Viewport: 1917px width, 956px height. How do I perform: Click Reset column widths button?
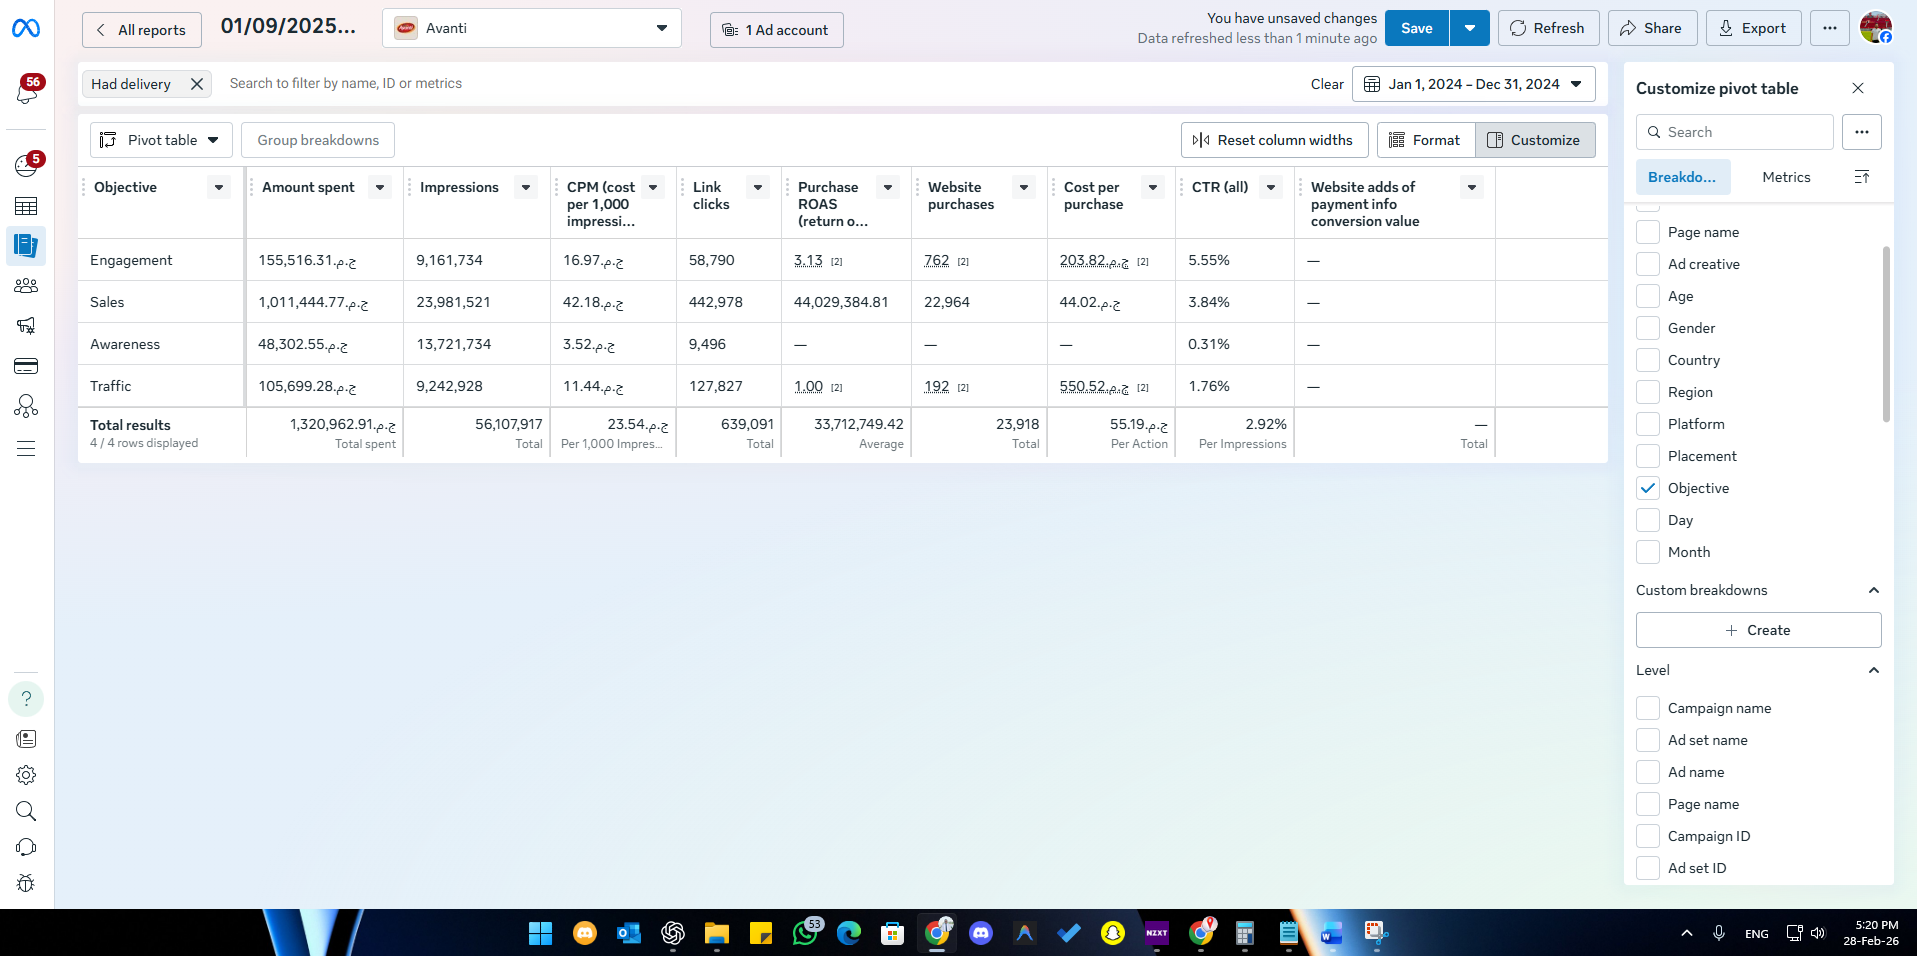point(1274,140)
